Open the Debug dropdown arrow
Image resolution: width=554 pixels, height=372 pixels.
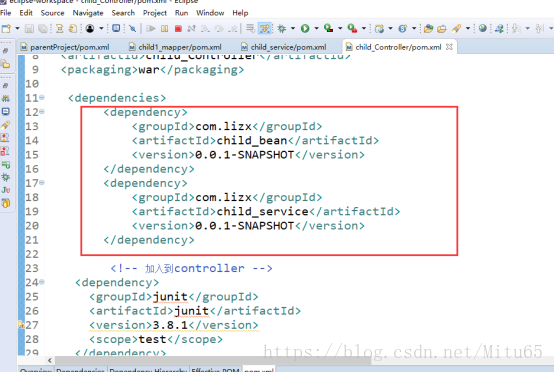tap(293, 29)
